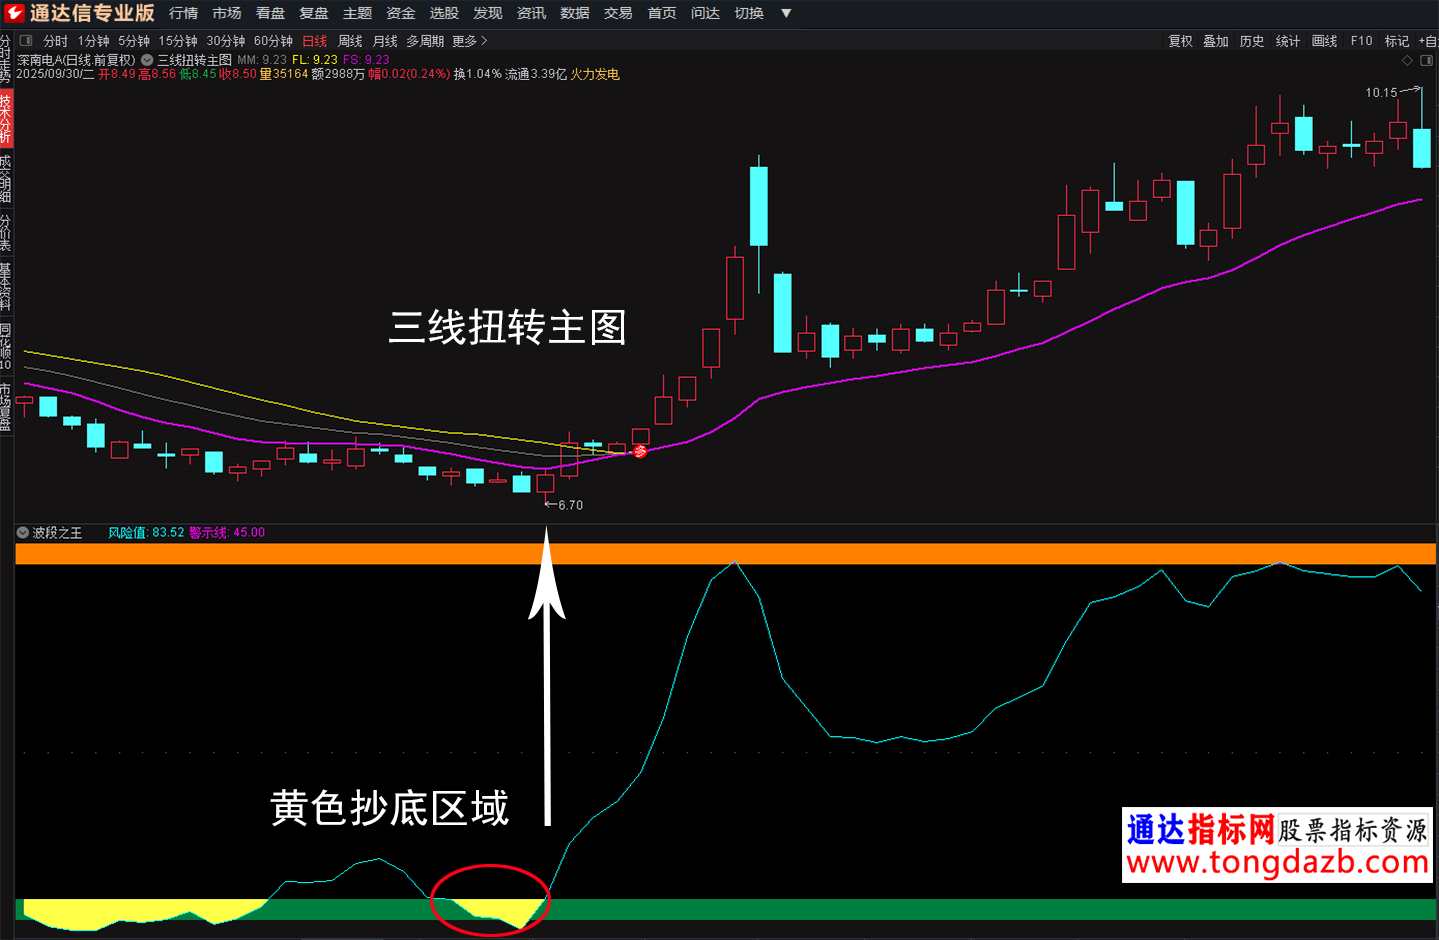Switch to 60分钟 period

[x=273, y=41]
